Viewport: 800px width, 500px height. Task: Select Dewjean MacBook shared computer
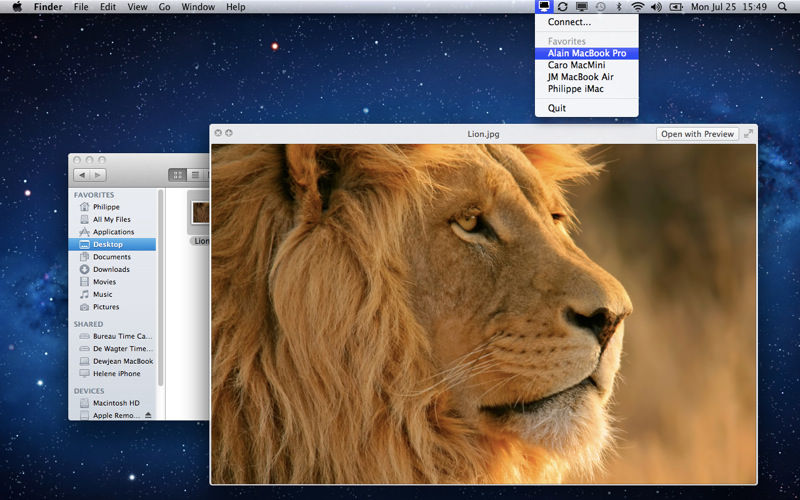112,361
